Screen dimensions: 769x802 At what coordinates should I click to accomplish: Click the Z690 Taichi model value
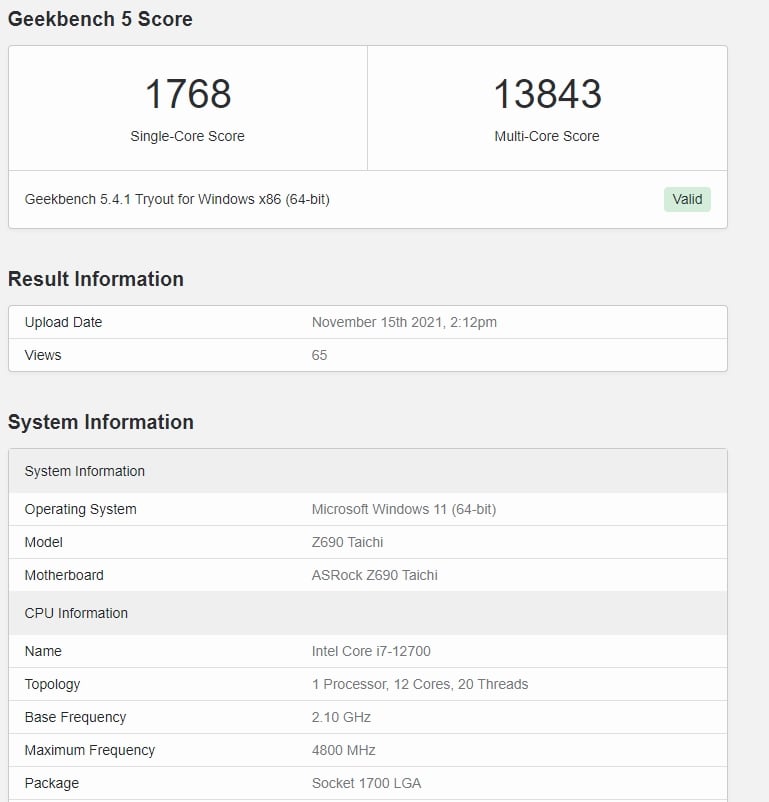coord(347,542)
